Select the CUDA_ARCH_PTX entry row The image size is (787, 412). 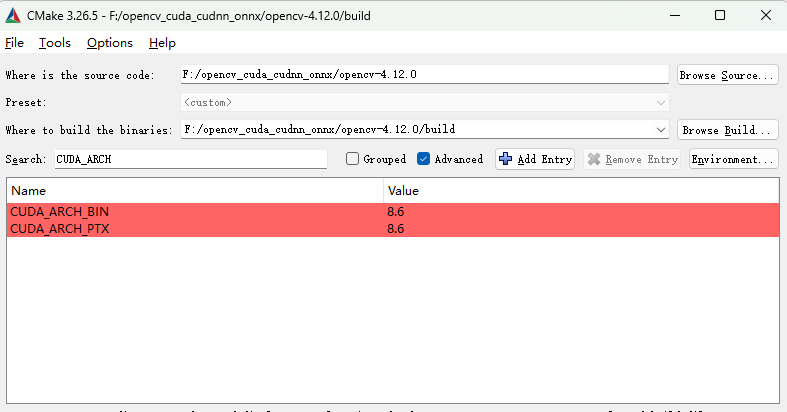coord(196,229)
